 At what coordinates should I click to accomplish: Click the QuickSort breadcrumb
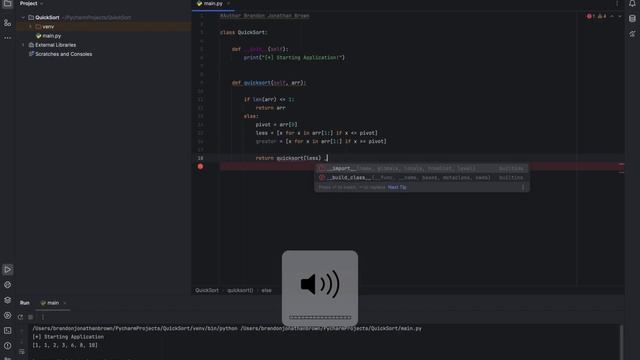pyautogui.click(x=207, y=290)
